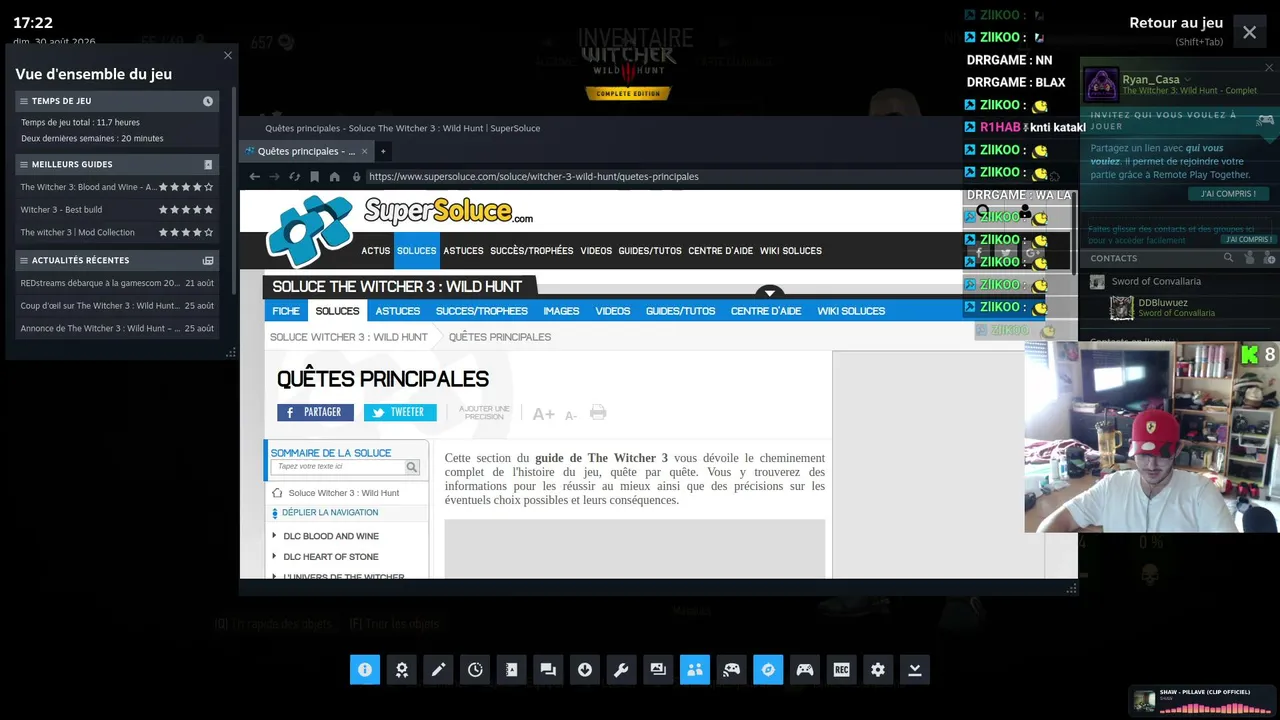Toggle the friends list icon
1280x720 pixels.
[x=695, y=670]
